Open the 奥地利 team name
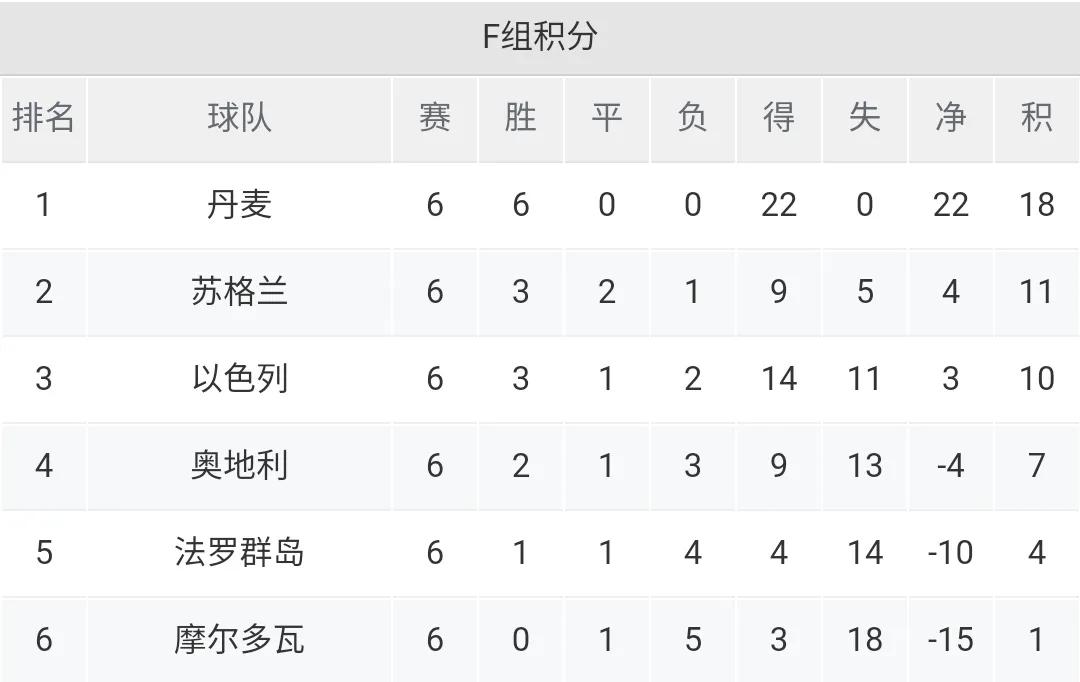Image resolution: width=1080 pixels, height=682 pixels. (240, 466)
